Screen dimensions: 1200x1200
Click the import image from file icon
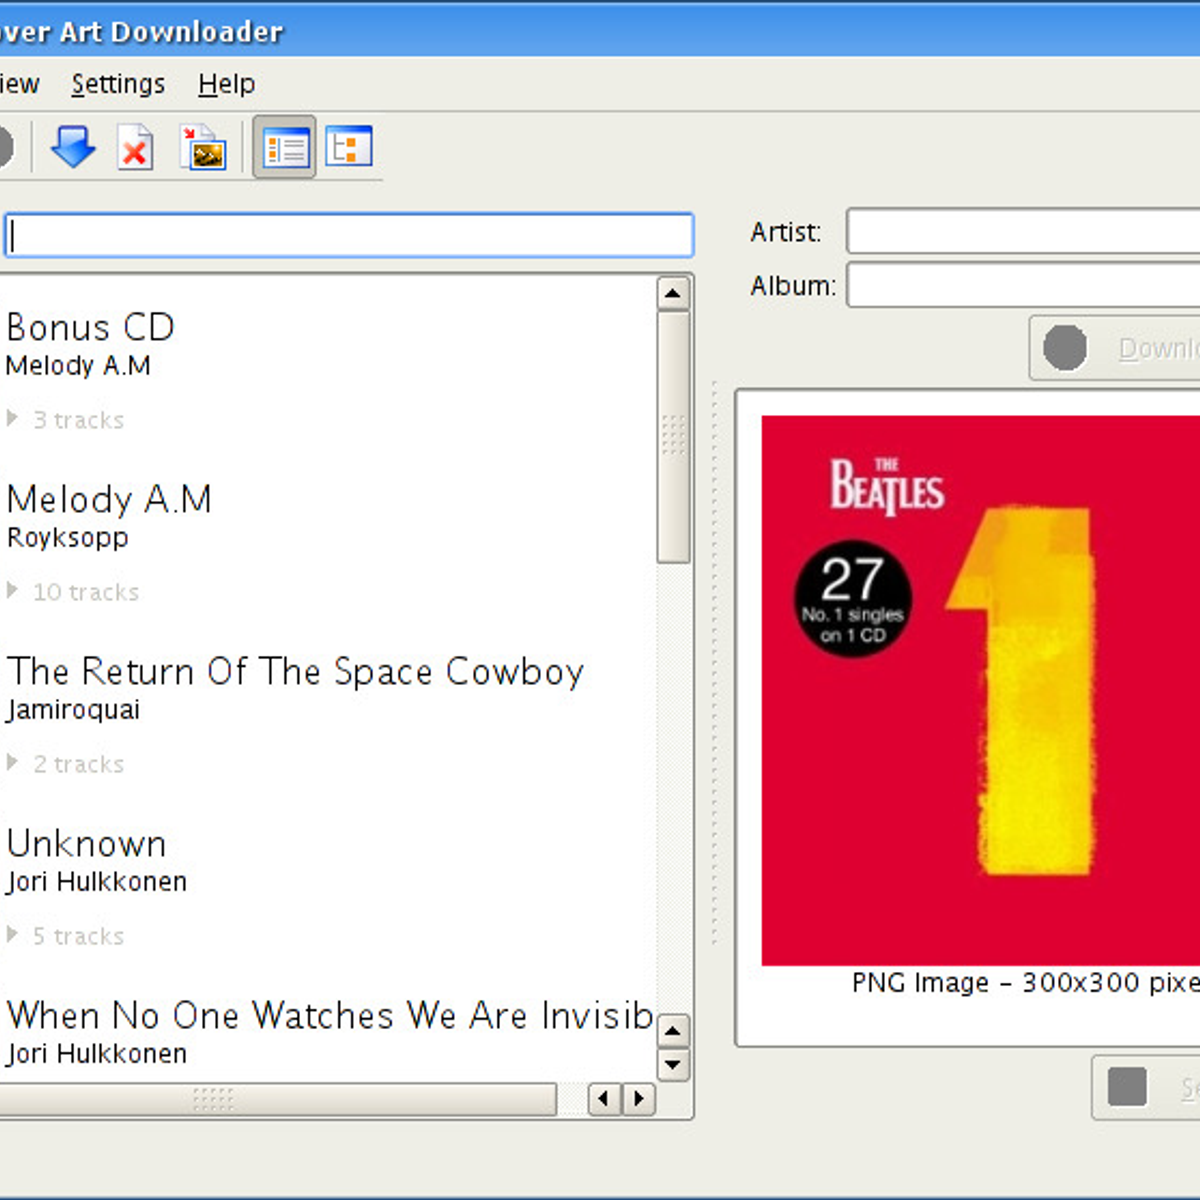(204, 148)
